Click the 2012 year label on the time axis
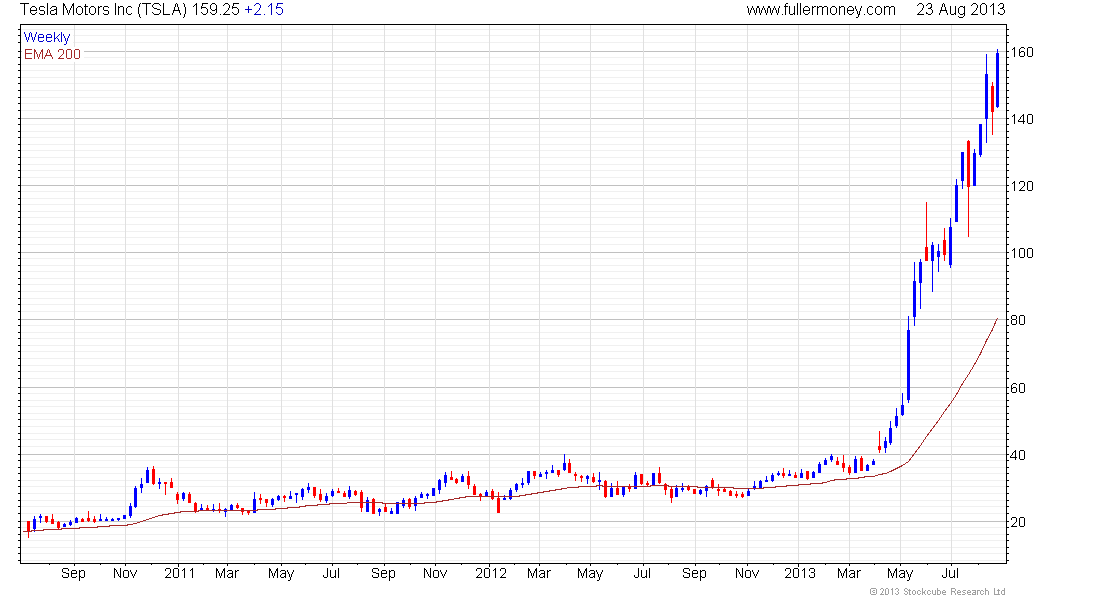The width and height of the screenshot is (1100, 600). (x=490, y=573)
